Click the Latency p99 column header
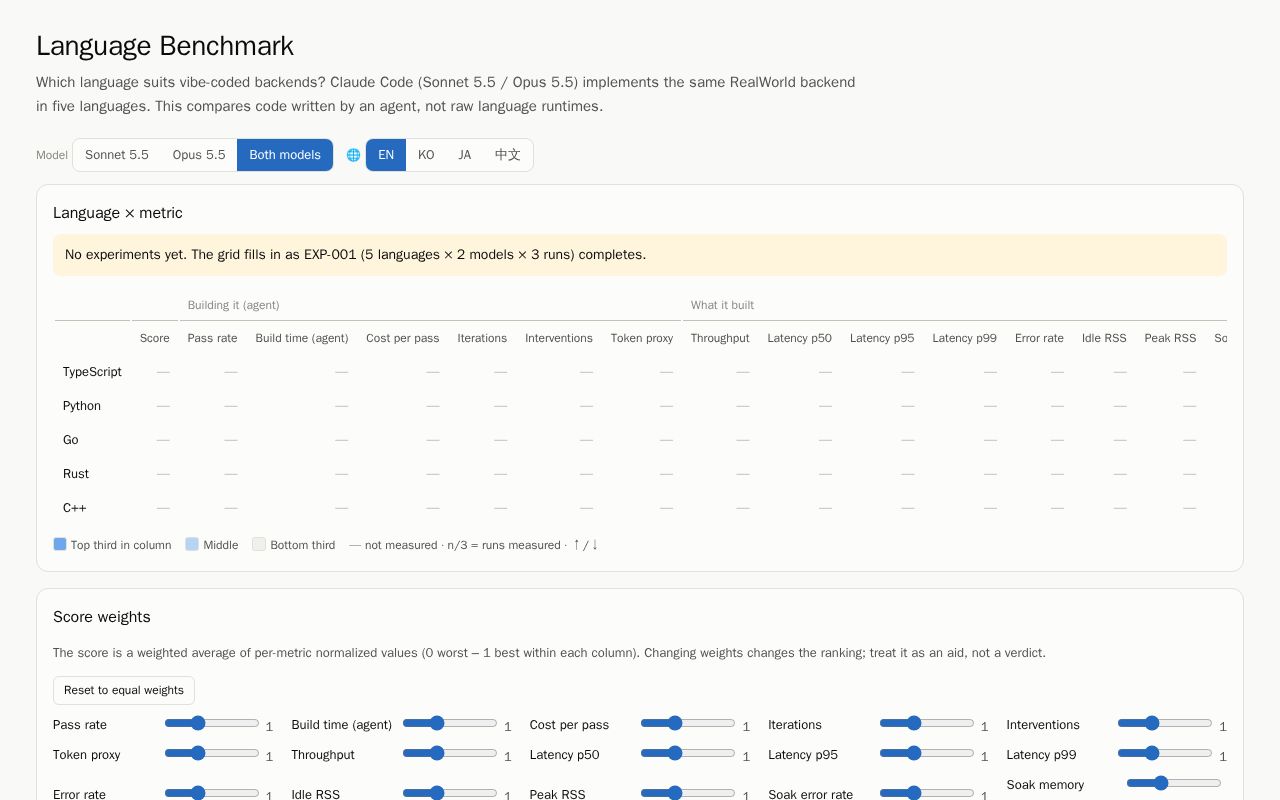 tap(965, 338)
